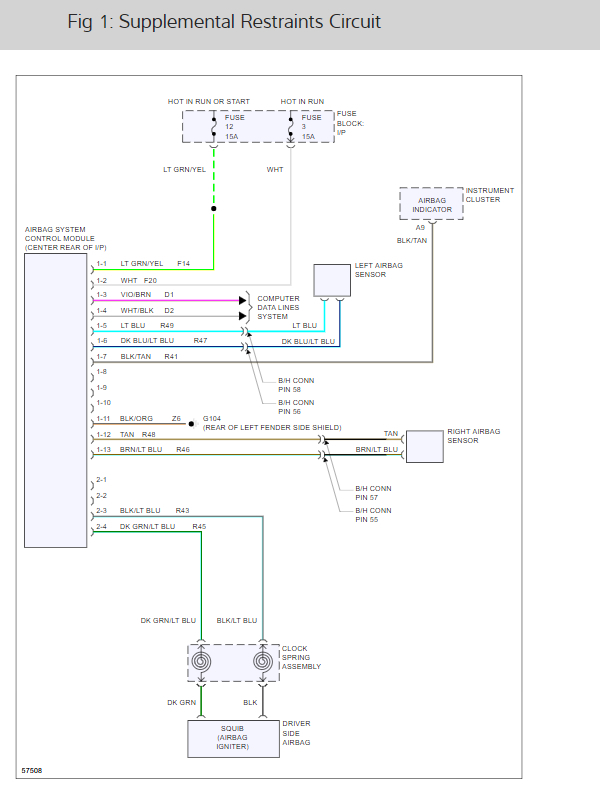Click the arrowhead on the WHT/BLK data line
Screen dimensions: 600x807
[243, 316]
